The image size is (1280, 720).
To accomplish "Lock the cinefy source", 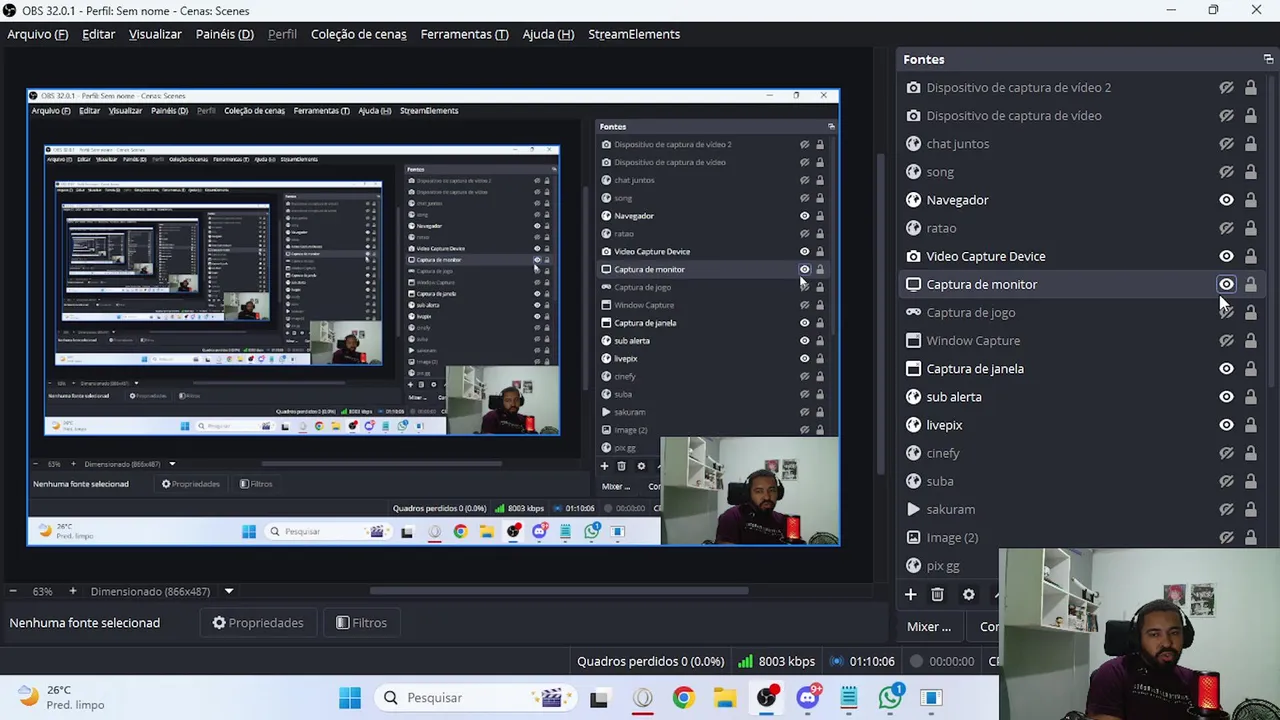I will [x=1250, y=453].
